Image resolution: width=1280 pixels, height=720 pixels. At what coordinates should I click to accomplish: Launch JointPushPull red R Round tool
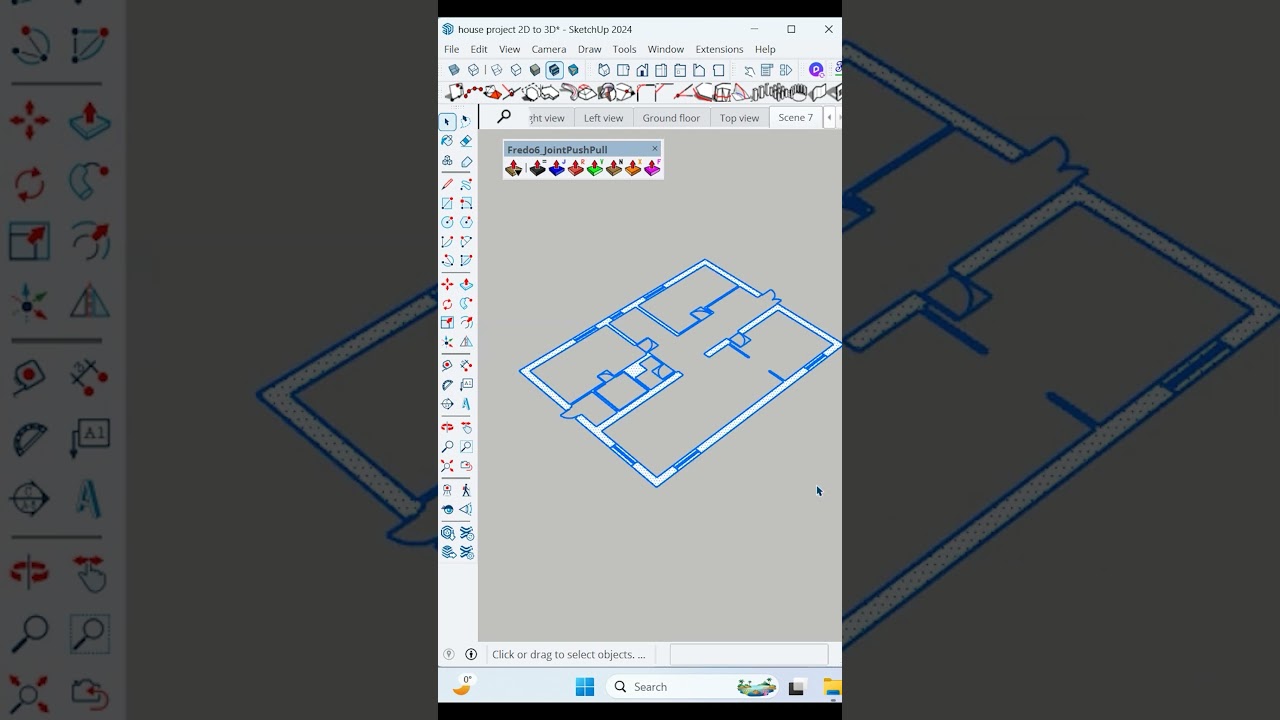576,168
